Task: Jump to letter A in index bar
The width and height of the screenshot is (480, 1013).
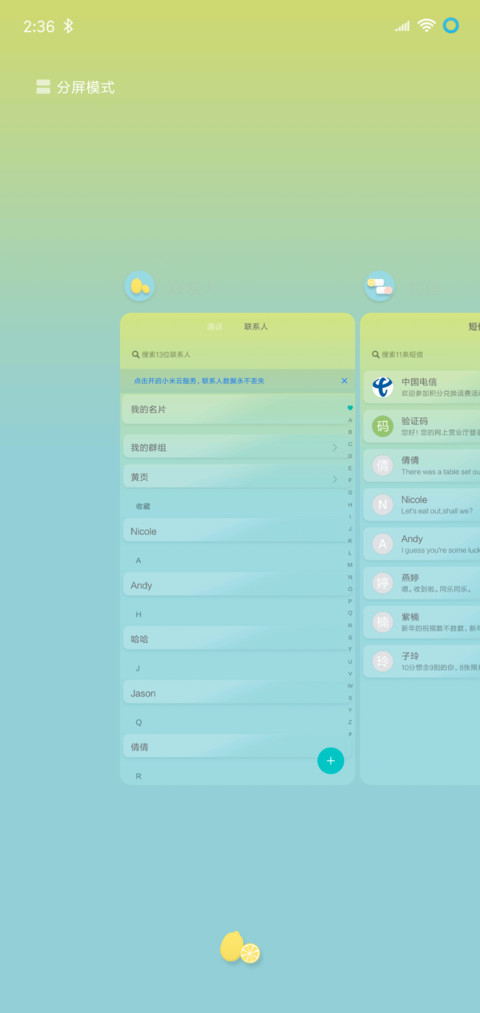Action: (350, 420)
